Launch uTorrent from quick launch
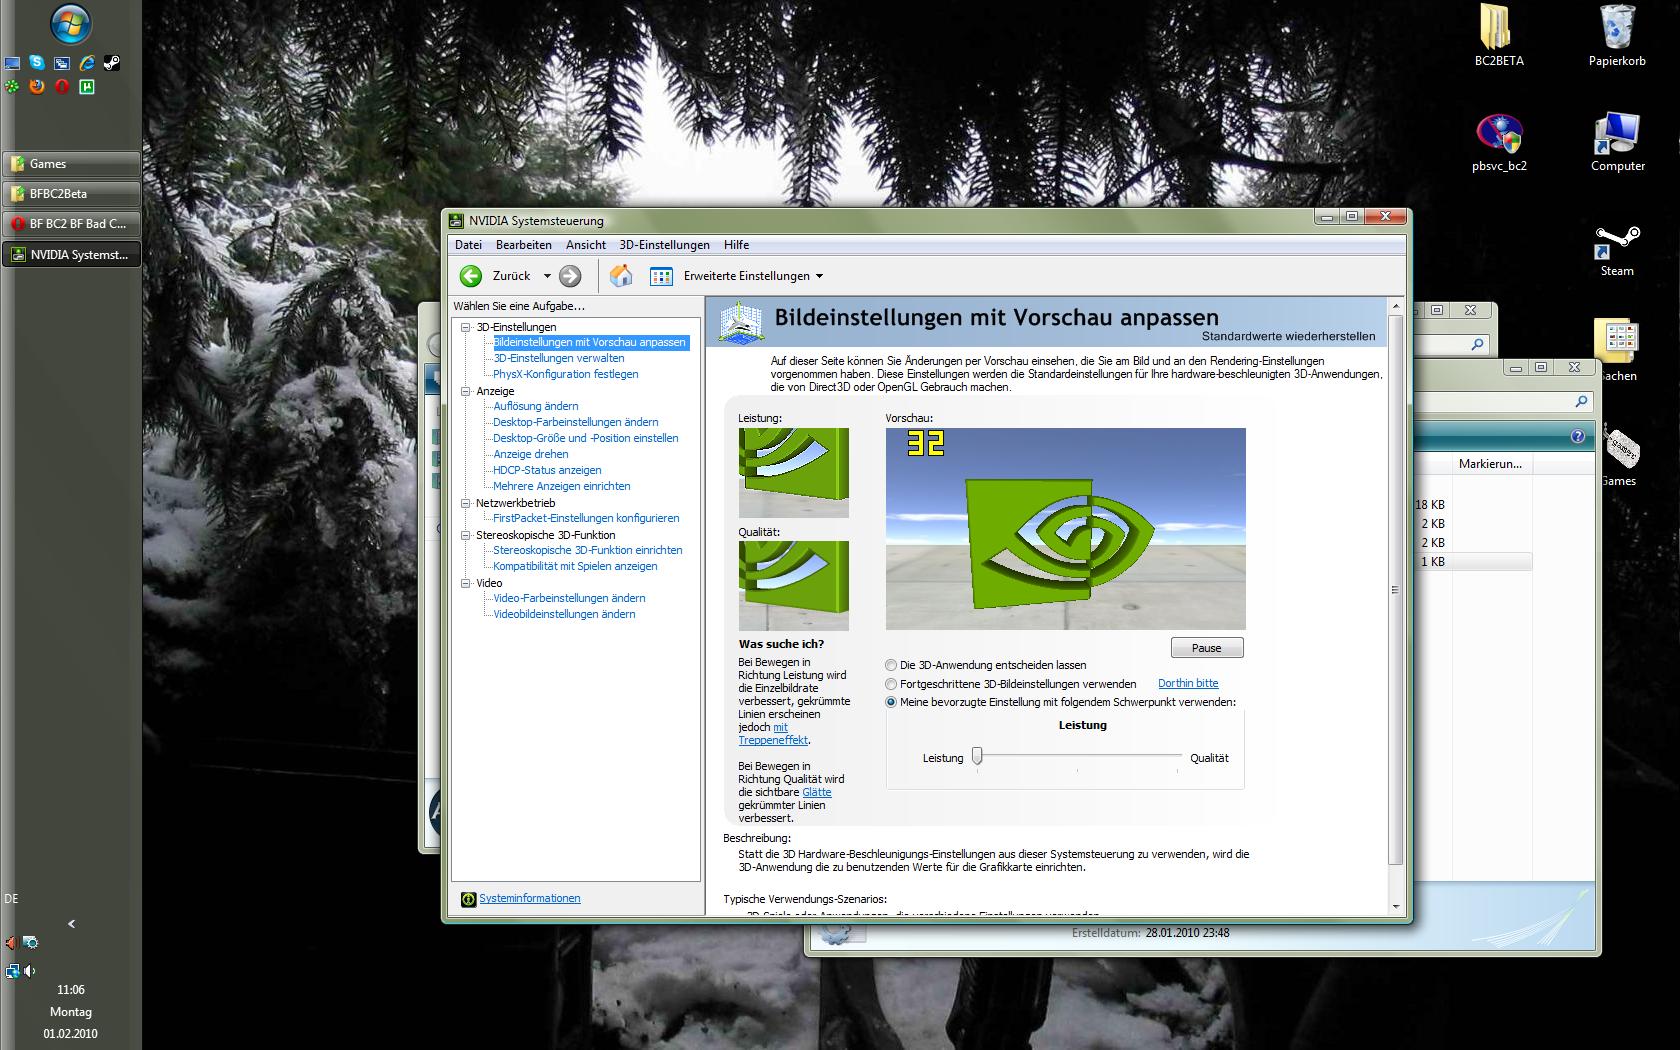1680x1050 pixels. pos(87,87)
